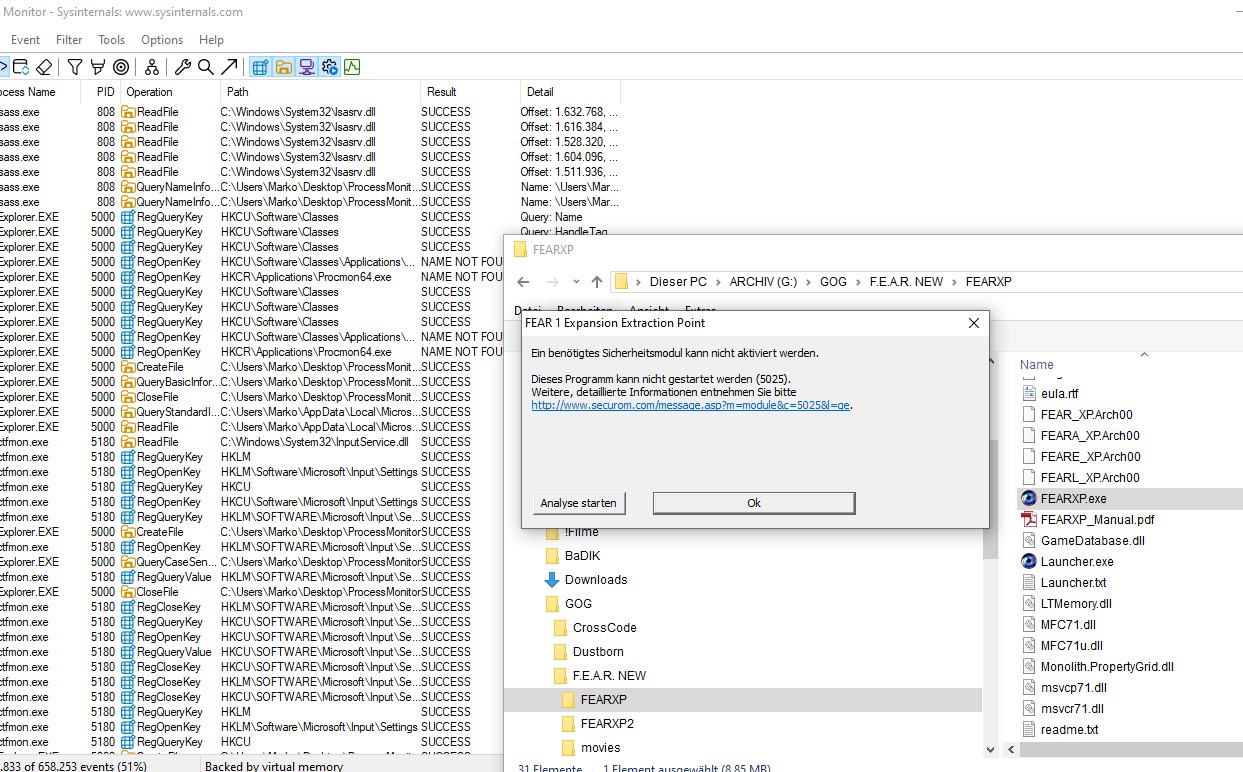Select the BaDIK folder in the tree
1243x772 pixels.
(582, 556)
